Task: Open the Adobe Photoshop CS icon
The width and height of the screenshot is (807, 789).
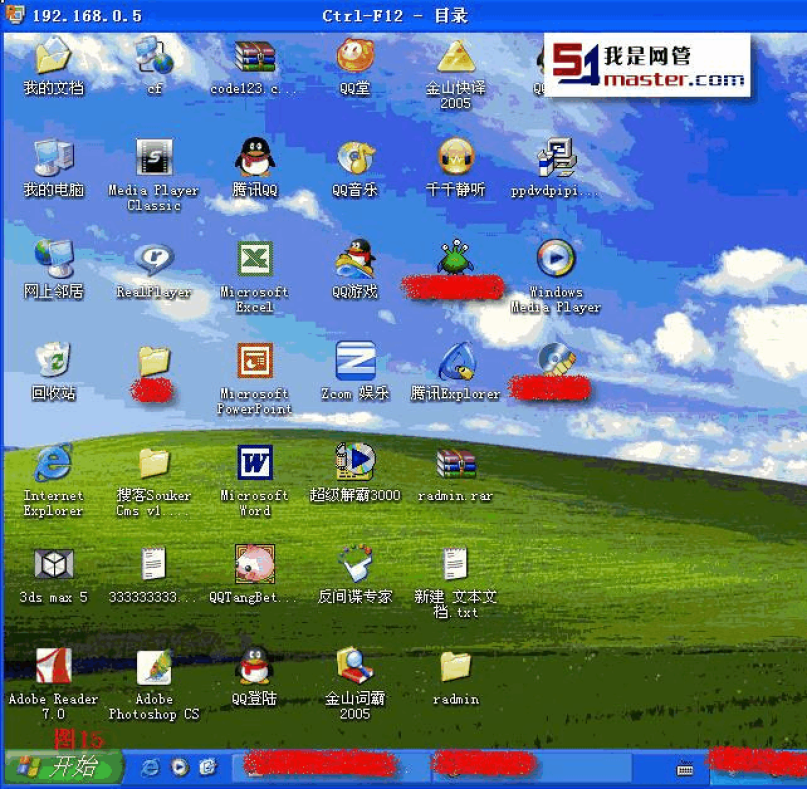Action: coord(154,668)
